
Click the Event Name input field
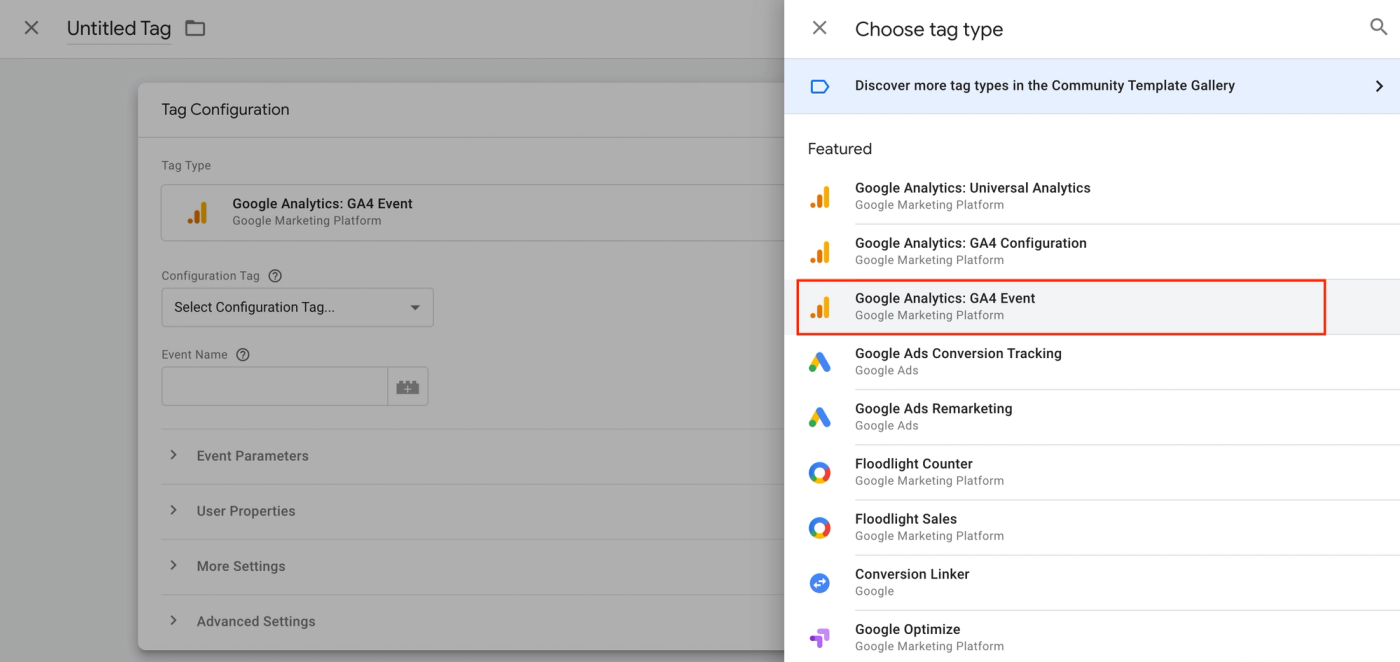click(x=274, y=387)
